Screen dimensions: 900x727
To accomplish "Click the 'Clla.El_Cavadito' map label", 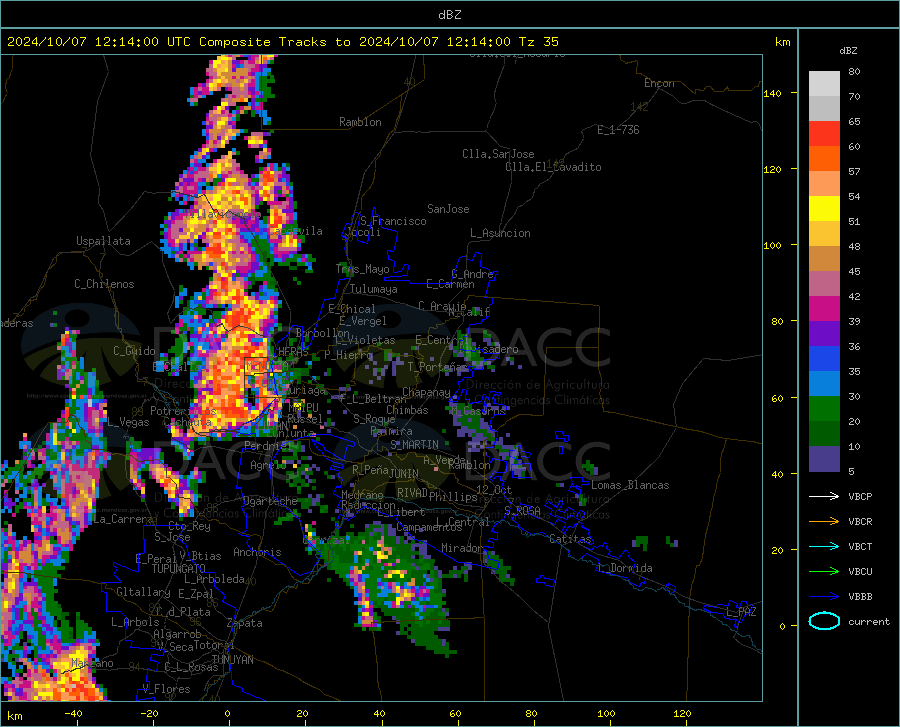I will coord(553,167).
